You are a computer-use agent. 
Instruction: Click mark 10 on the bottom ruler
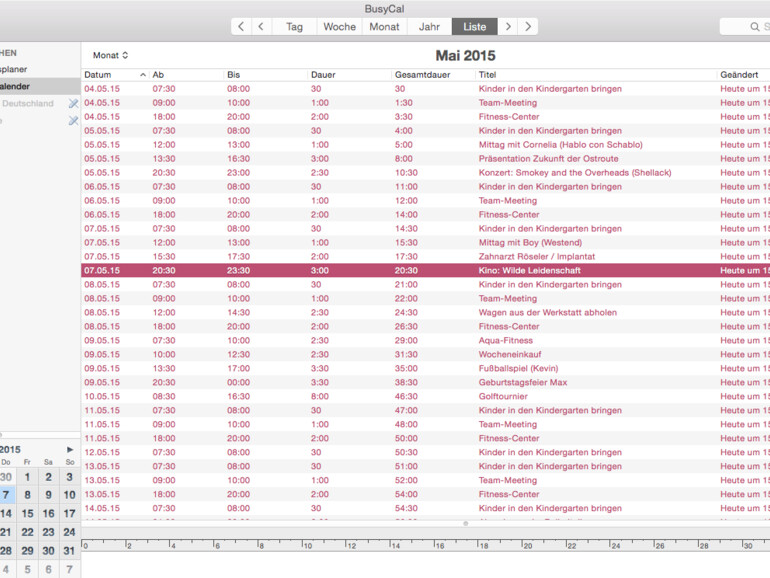point(307,545)
